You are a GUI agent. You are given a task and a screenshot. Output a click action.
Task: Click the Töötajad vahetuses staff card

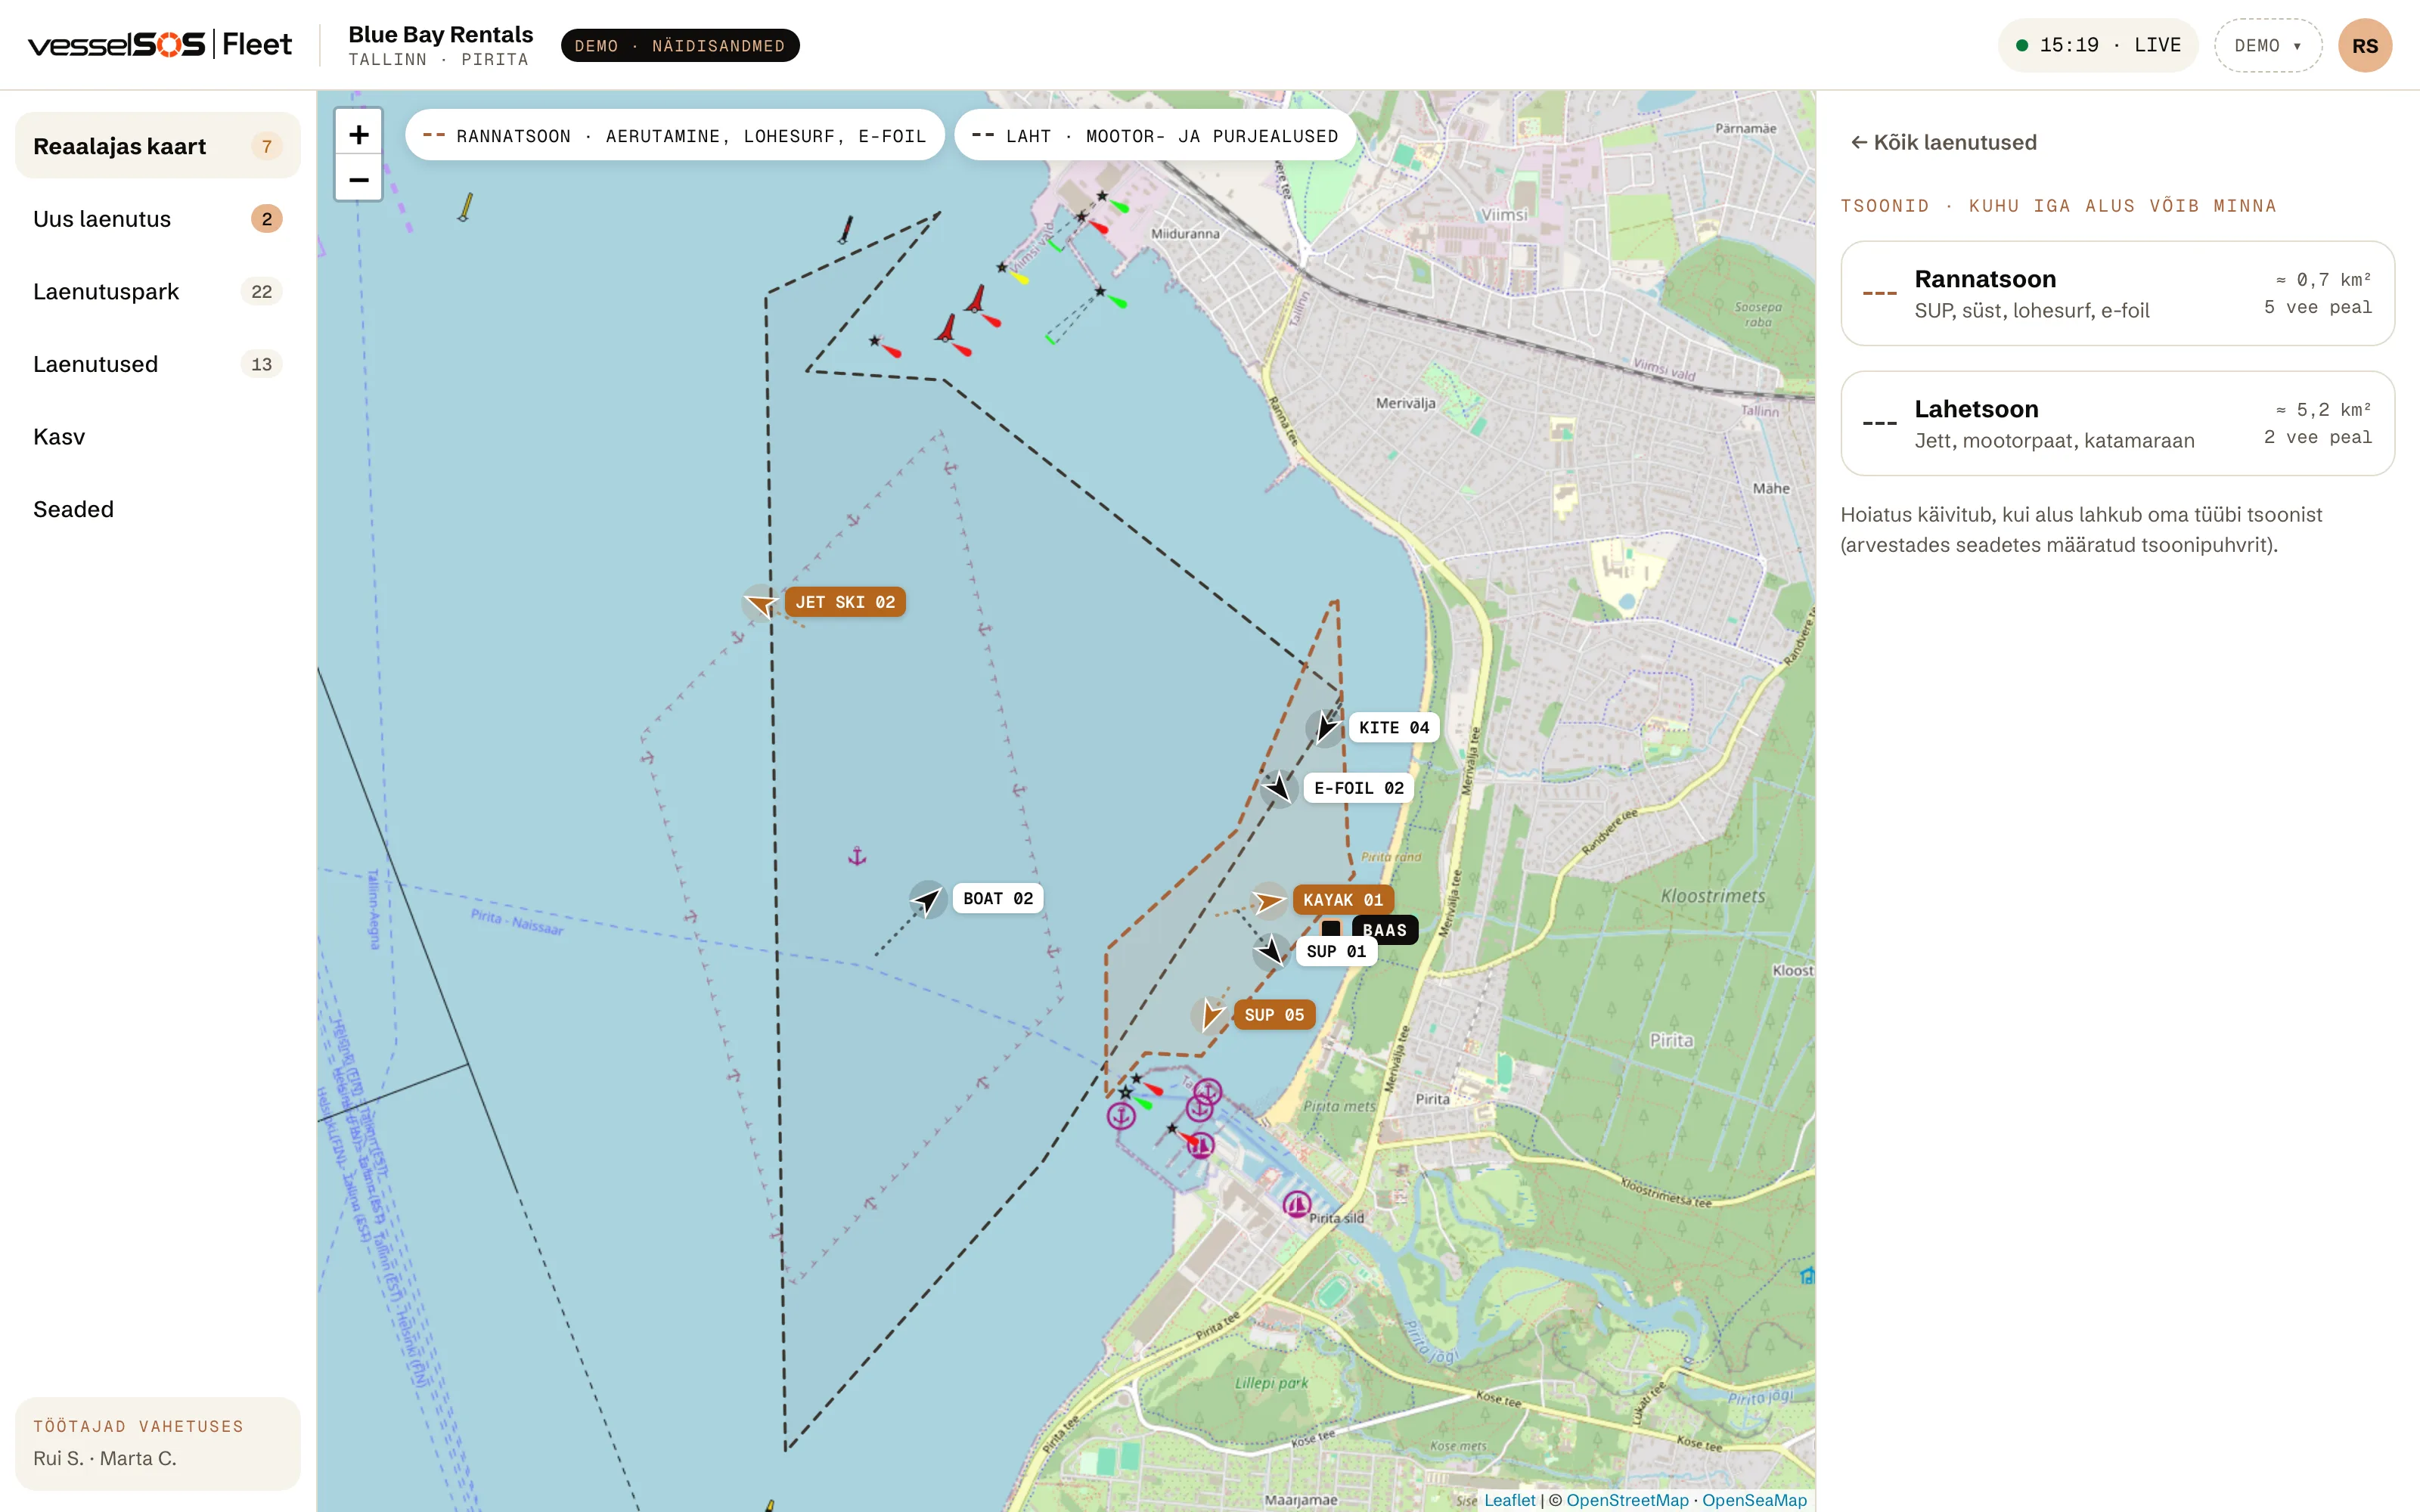tap(158, 1443)
